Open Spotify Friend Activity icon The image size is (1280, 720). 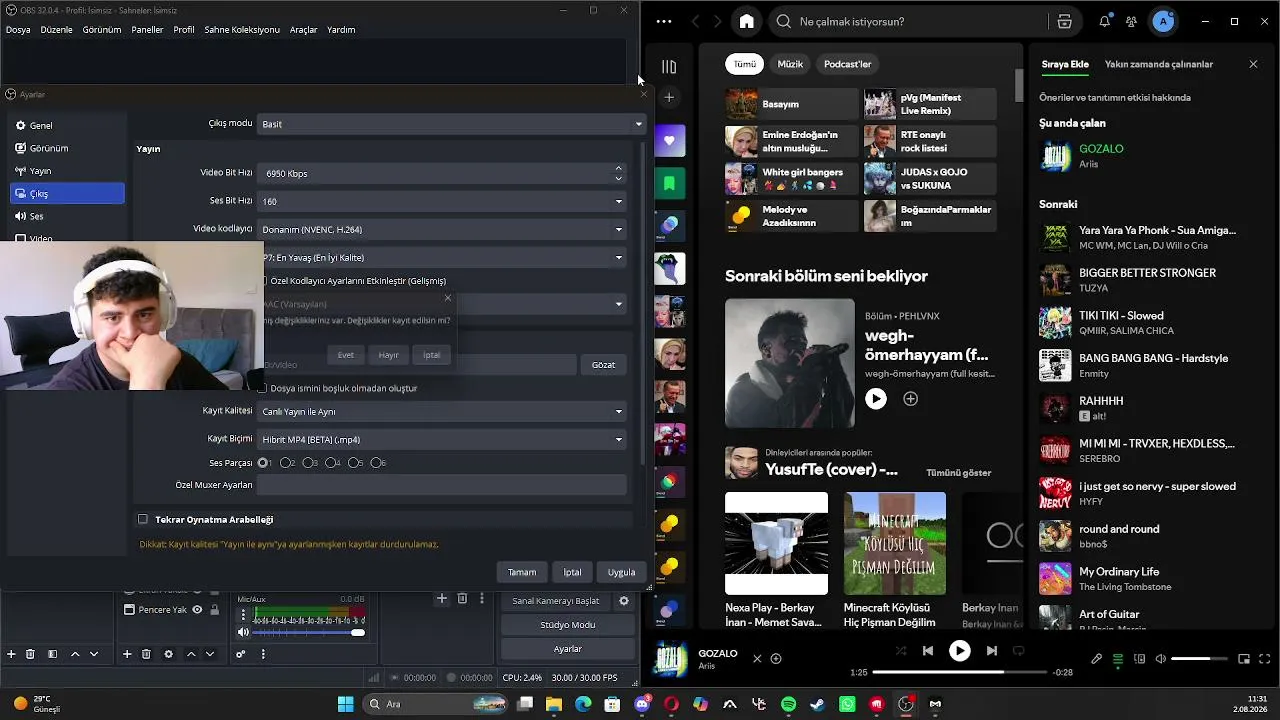[1131, 21]
